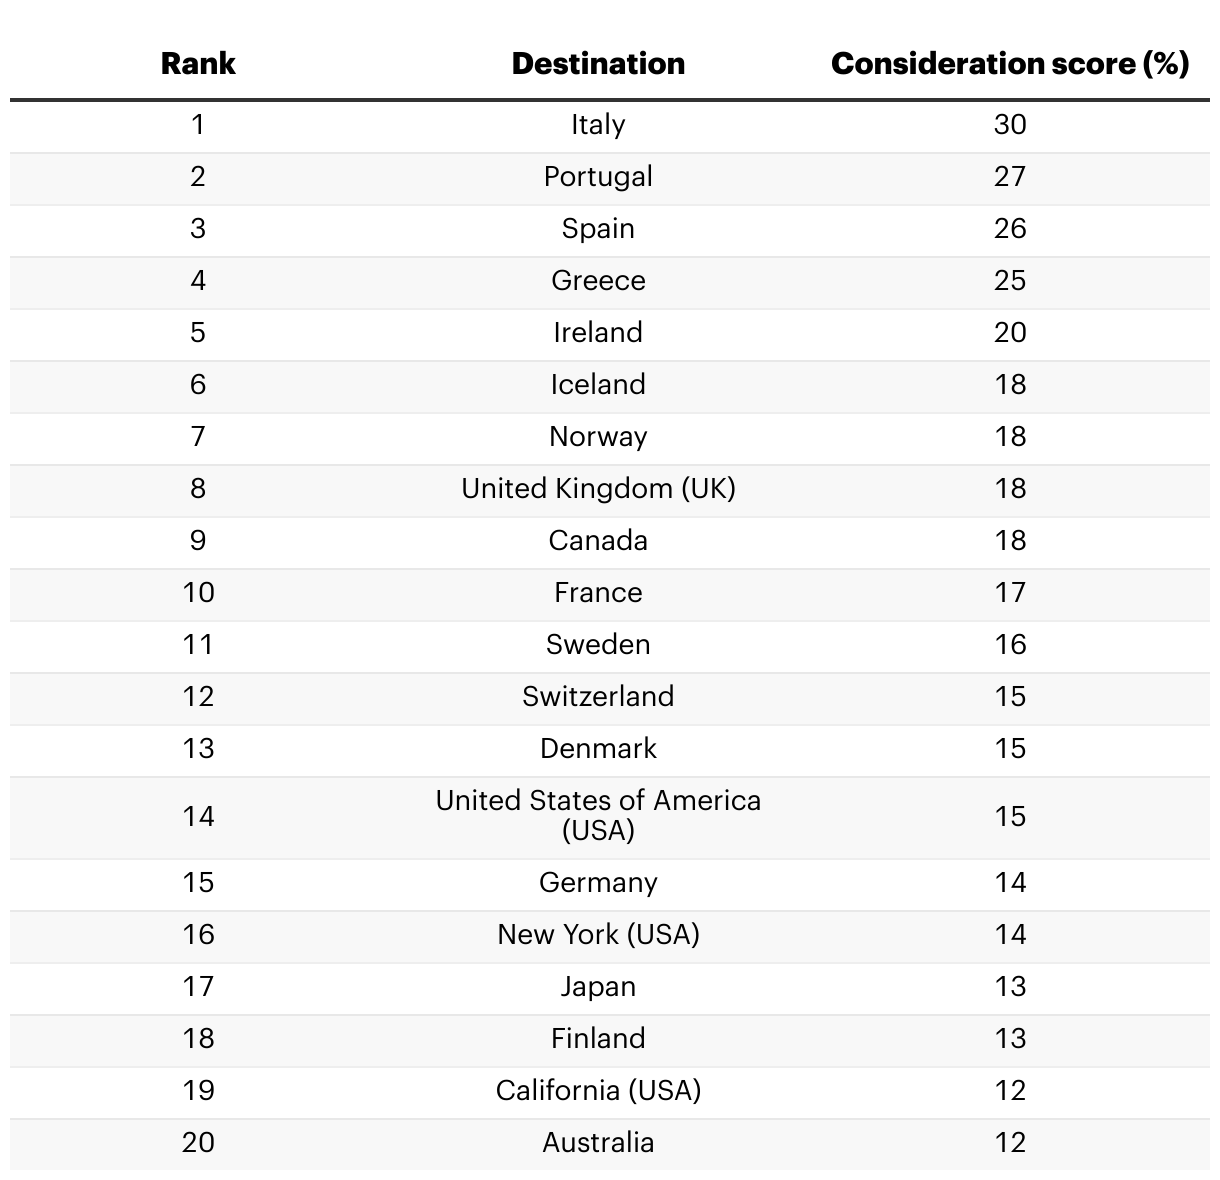The width and height of the screenshot is (1220, 1180).
Task: Select the Portugal destination cell
Action: [x=598, y=177]
